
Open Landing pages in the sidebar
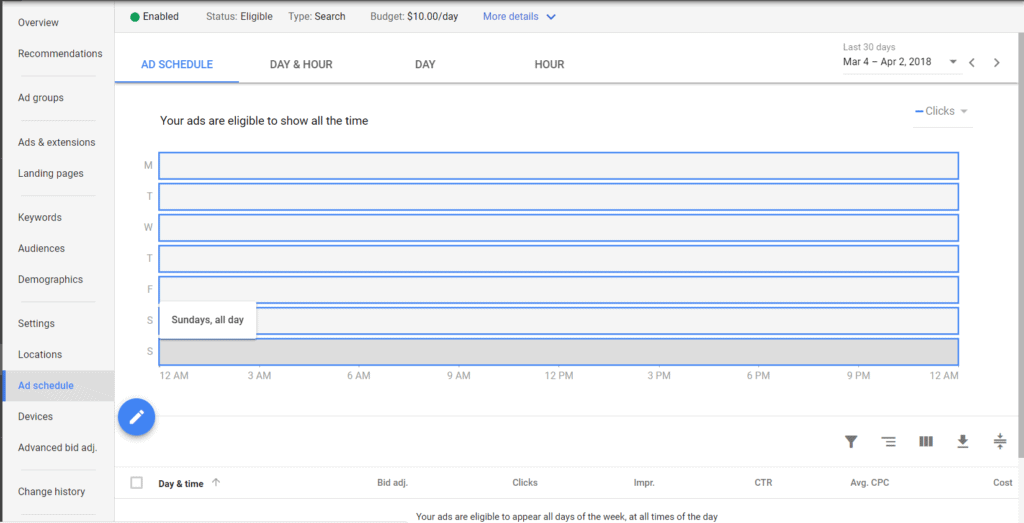pos(50,174)
